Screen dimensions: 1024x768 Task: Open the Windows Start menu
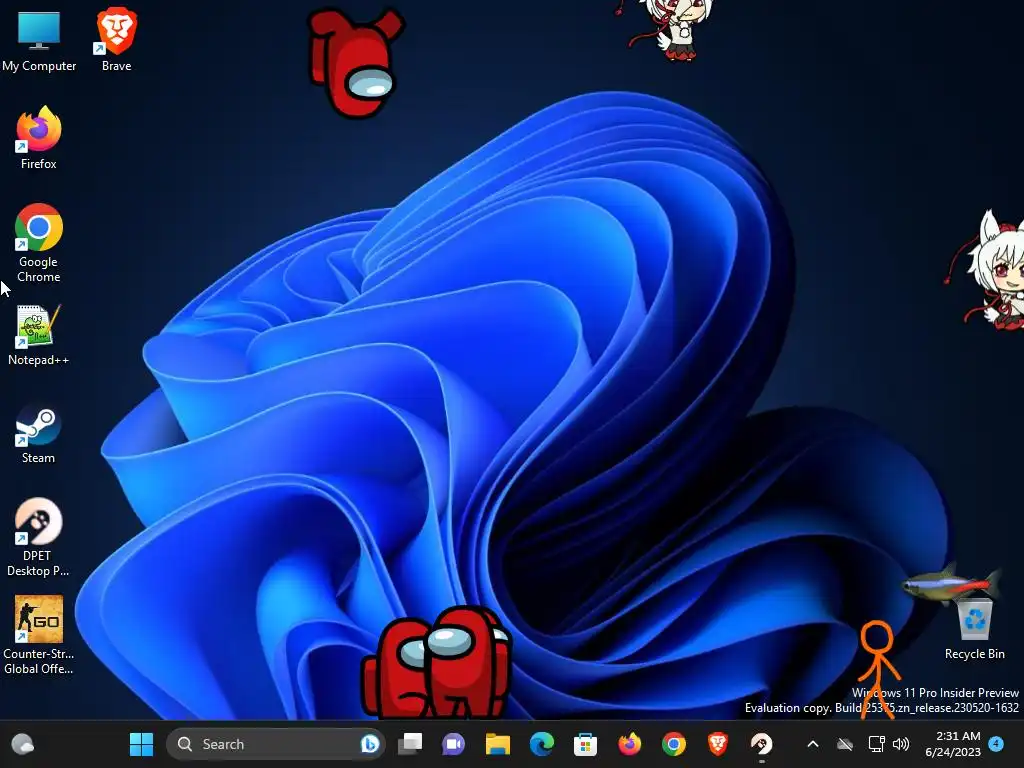pyautogui.click(x=141, y=744)
